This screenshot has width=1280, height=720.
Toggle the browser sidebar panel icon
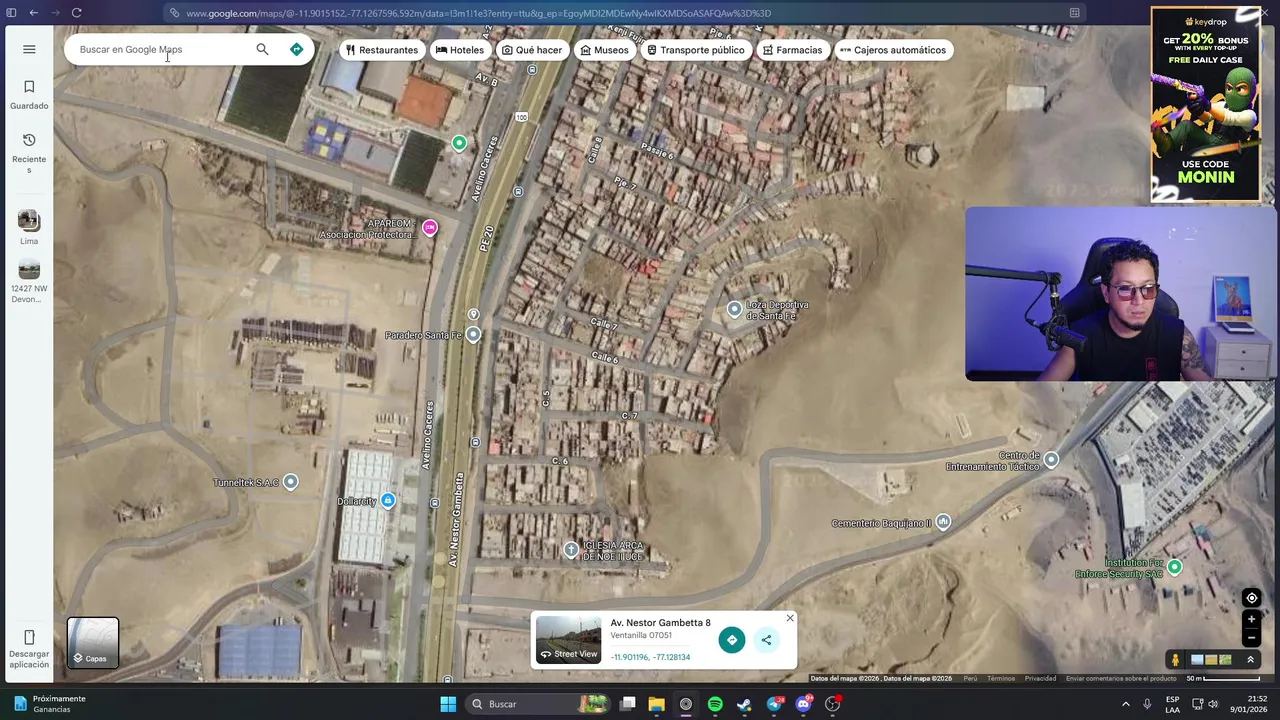(x=11, y=13)
